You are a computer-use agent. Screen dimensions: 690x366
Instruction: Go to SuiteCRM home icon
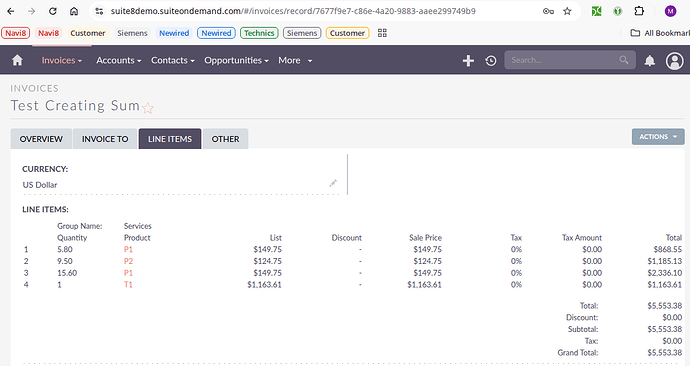(17, 60)
